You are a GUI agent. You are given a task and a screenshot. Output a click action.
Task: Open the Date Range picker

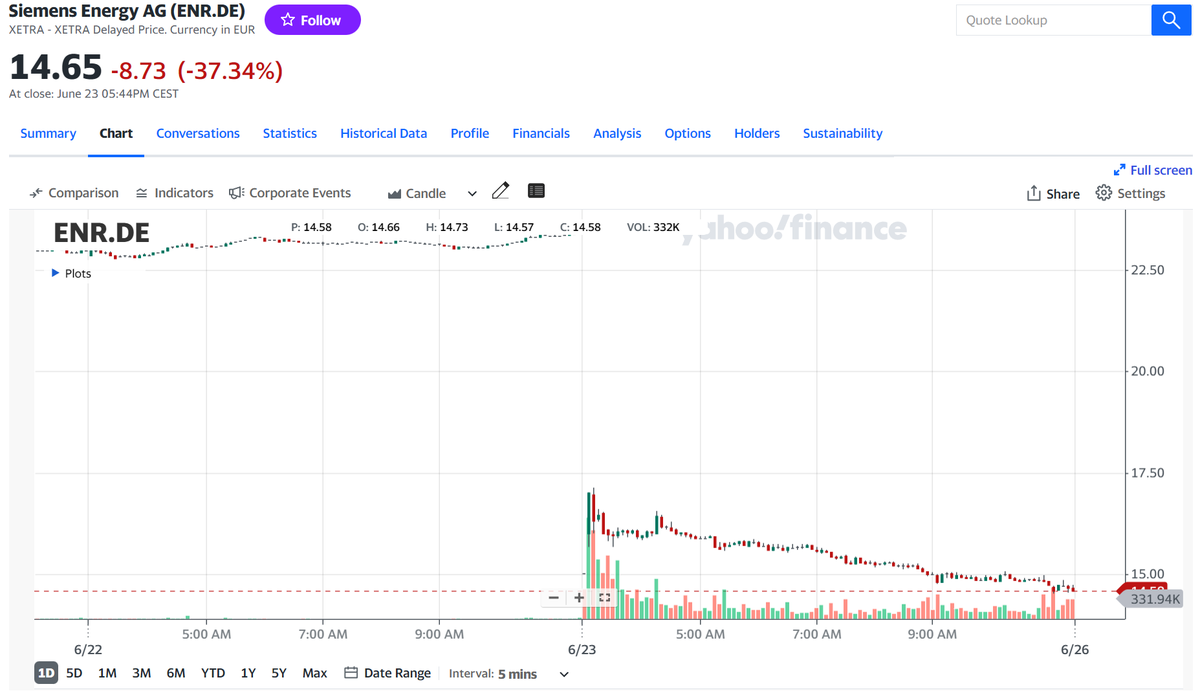pyautogui.click(x=387, y=673)
